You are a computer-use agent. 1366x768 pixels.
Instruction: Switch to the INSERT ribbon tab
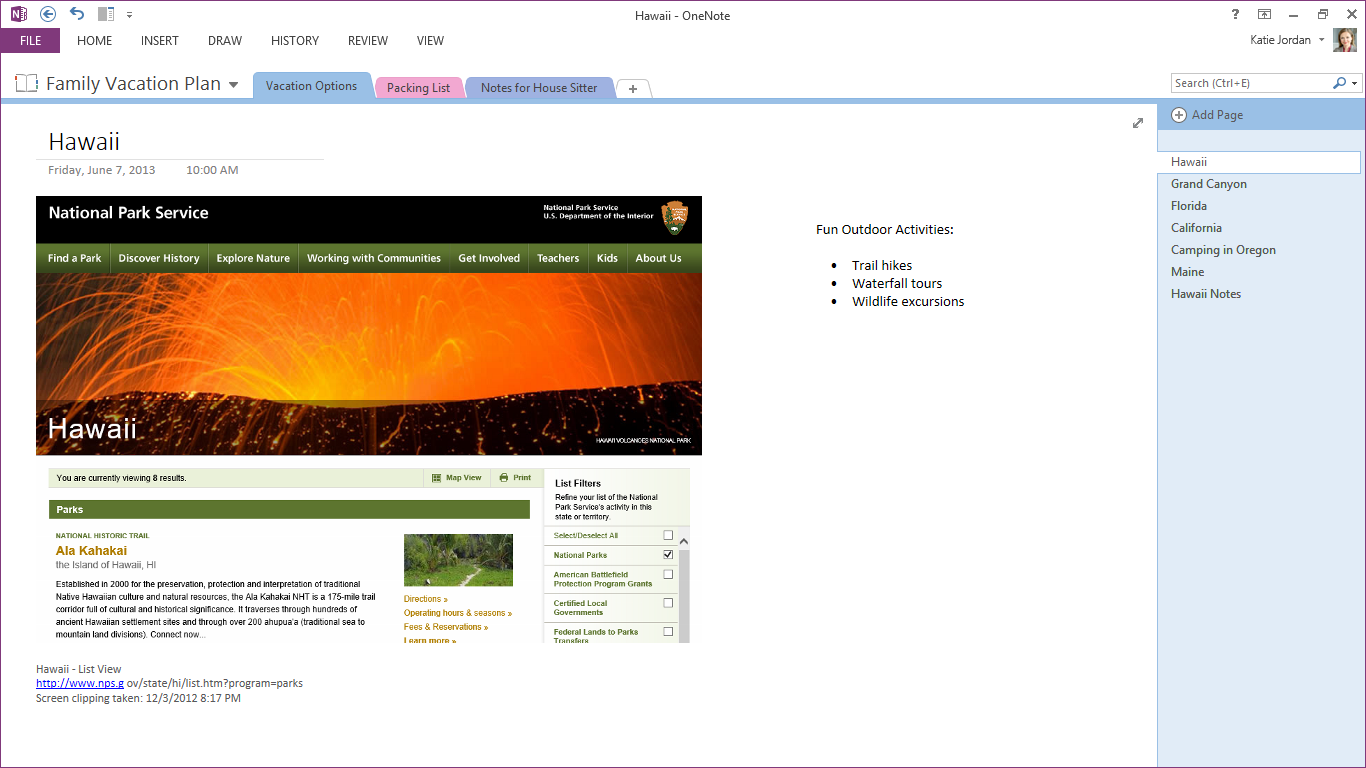pyautogui.click(x=160, y=41)
